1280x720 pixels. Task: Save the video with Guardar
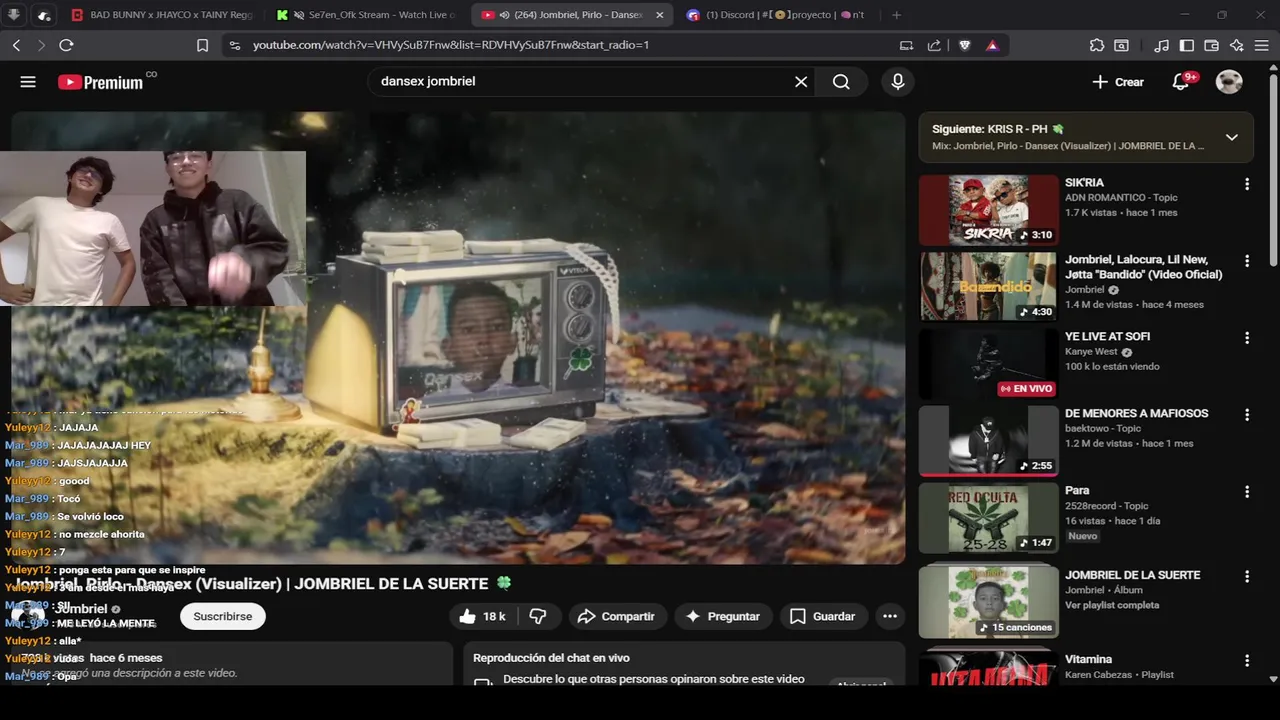(x=822, y=616)
